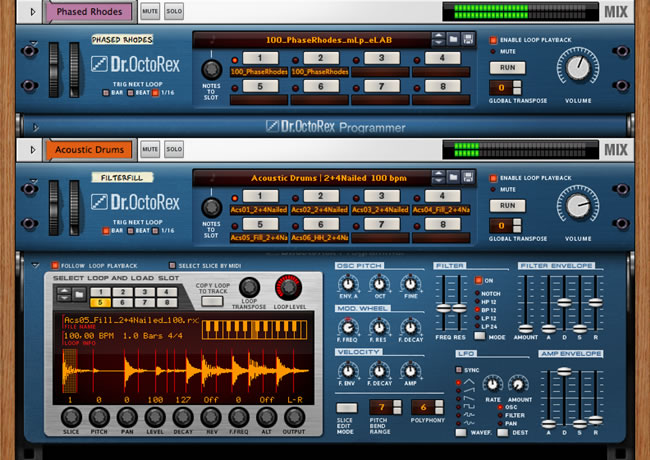The image size is (650, 460).
Task: Choose load slot 2 in Select Loop panel
Action: click(123, 292)
